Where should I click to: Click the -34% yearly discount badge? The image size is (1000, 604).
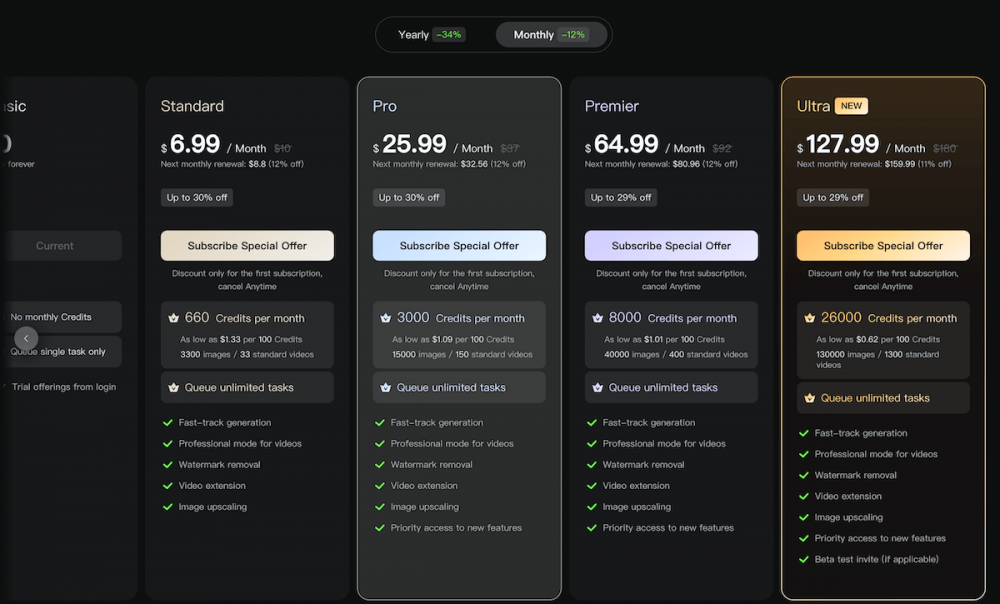(x=449, y=34)
